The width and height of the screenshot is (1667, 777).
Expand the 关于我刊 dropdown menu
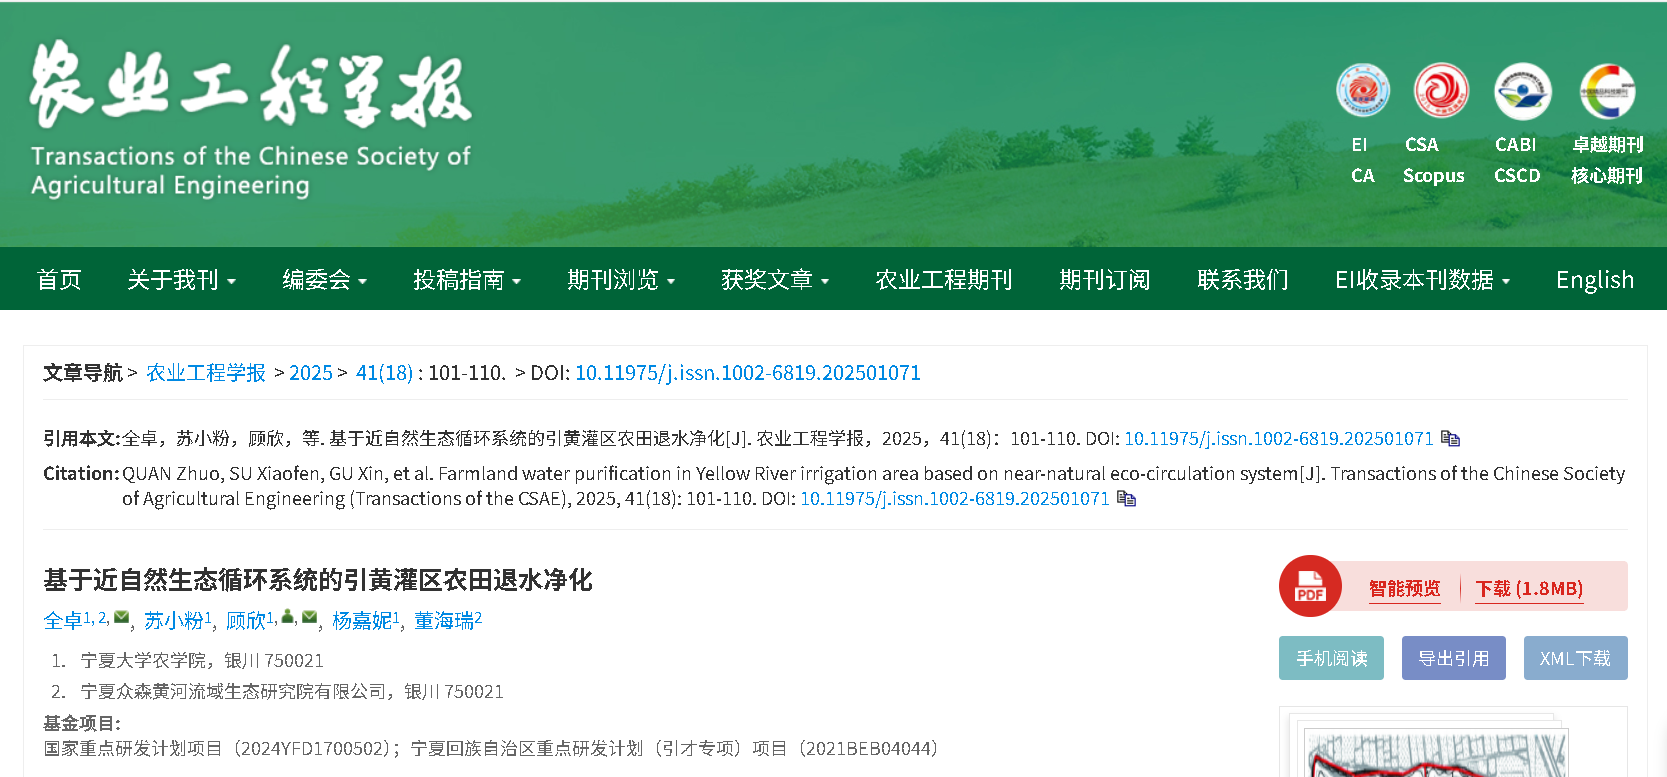point(181,280)
